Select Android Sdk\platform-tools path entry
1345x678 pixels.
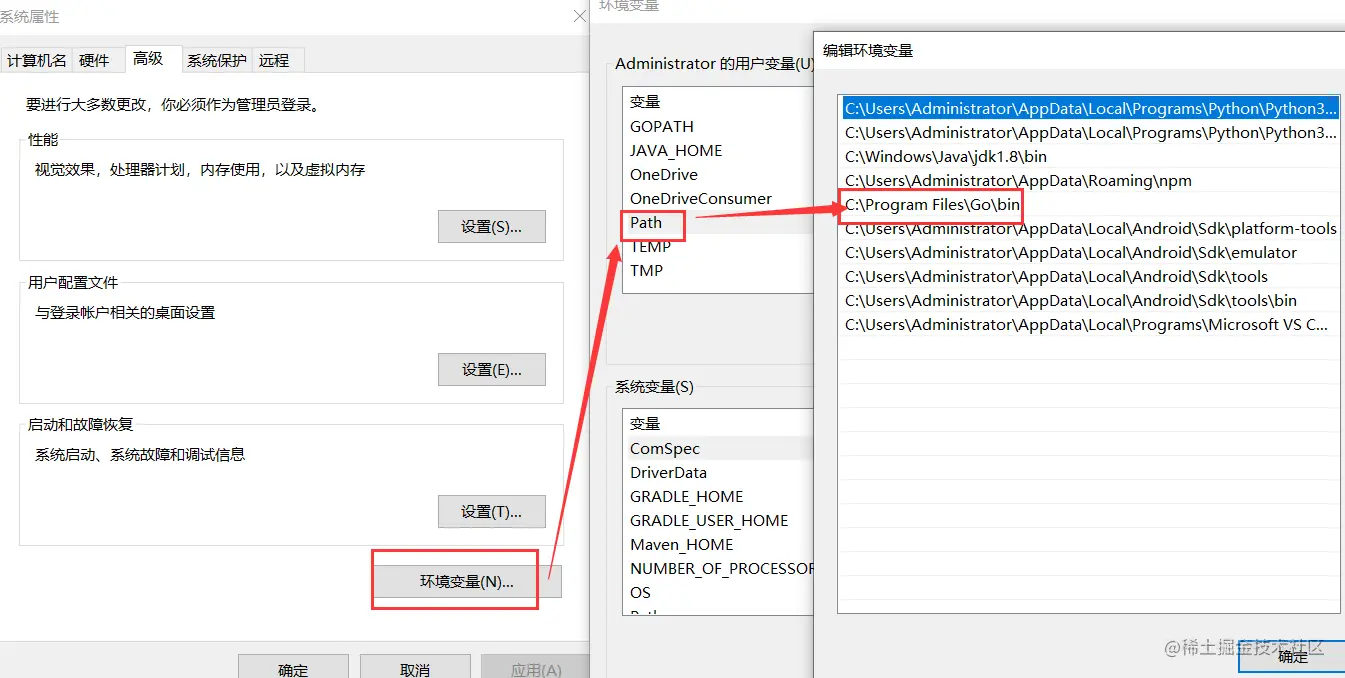[x=1089, y=228]
